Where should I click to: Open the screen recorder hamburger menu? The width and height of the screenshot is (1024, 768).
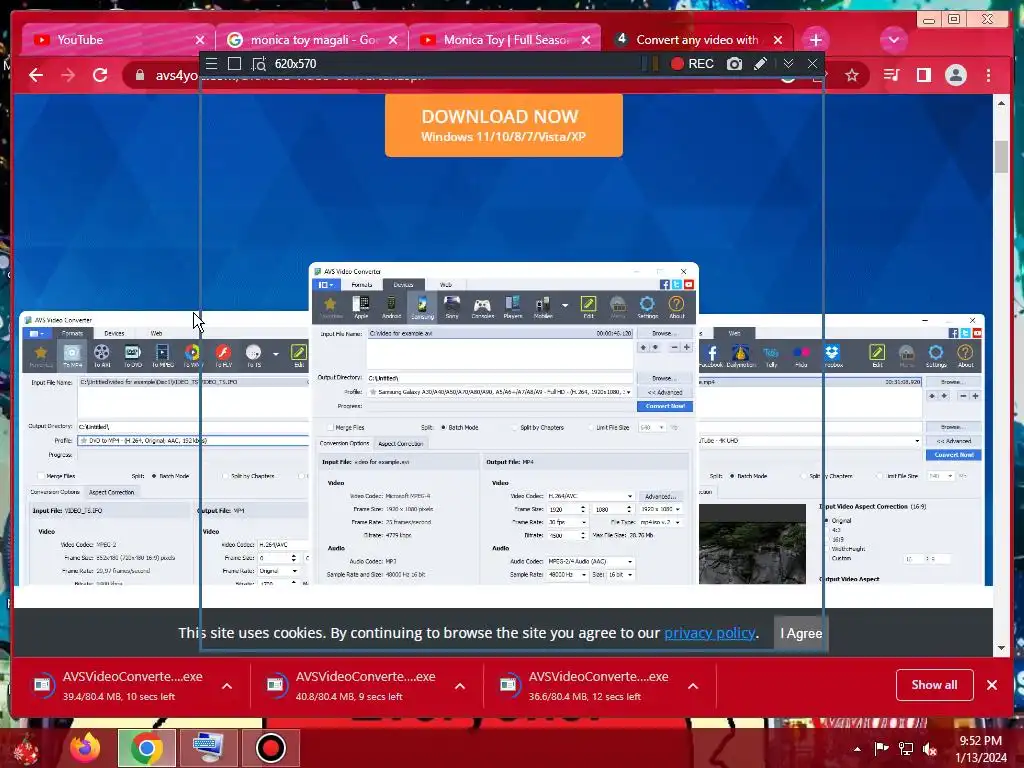(212, 63)
